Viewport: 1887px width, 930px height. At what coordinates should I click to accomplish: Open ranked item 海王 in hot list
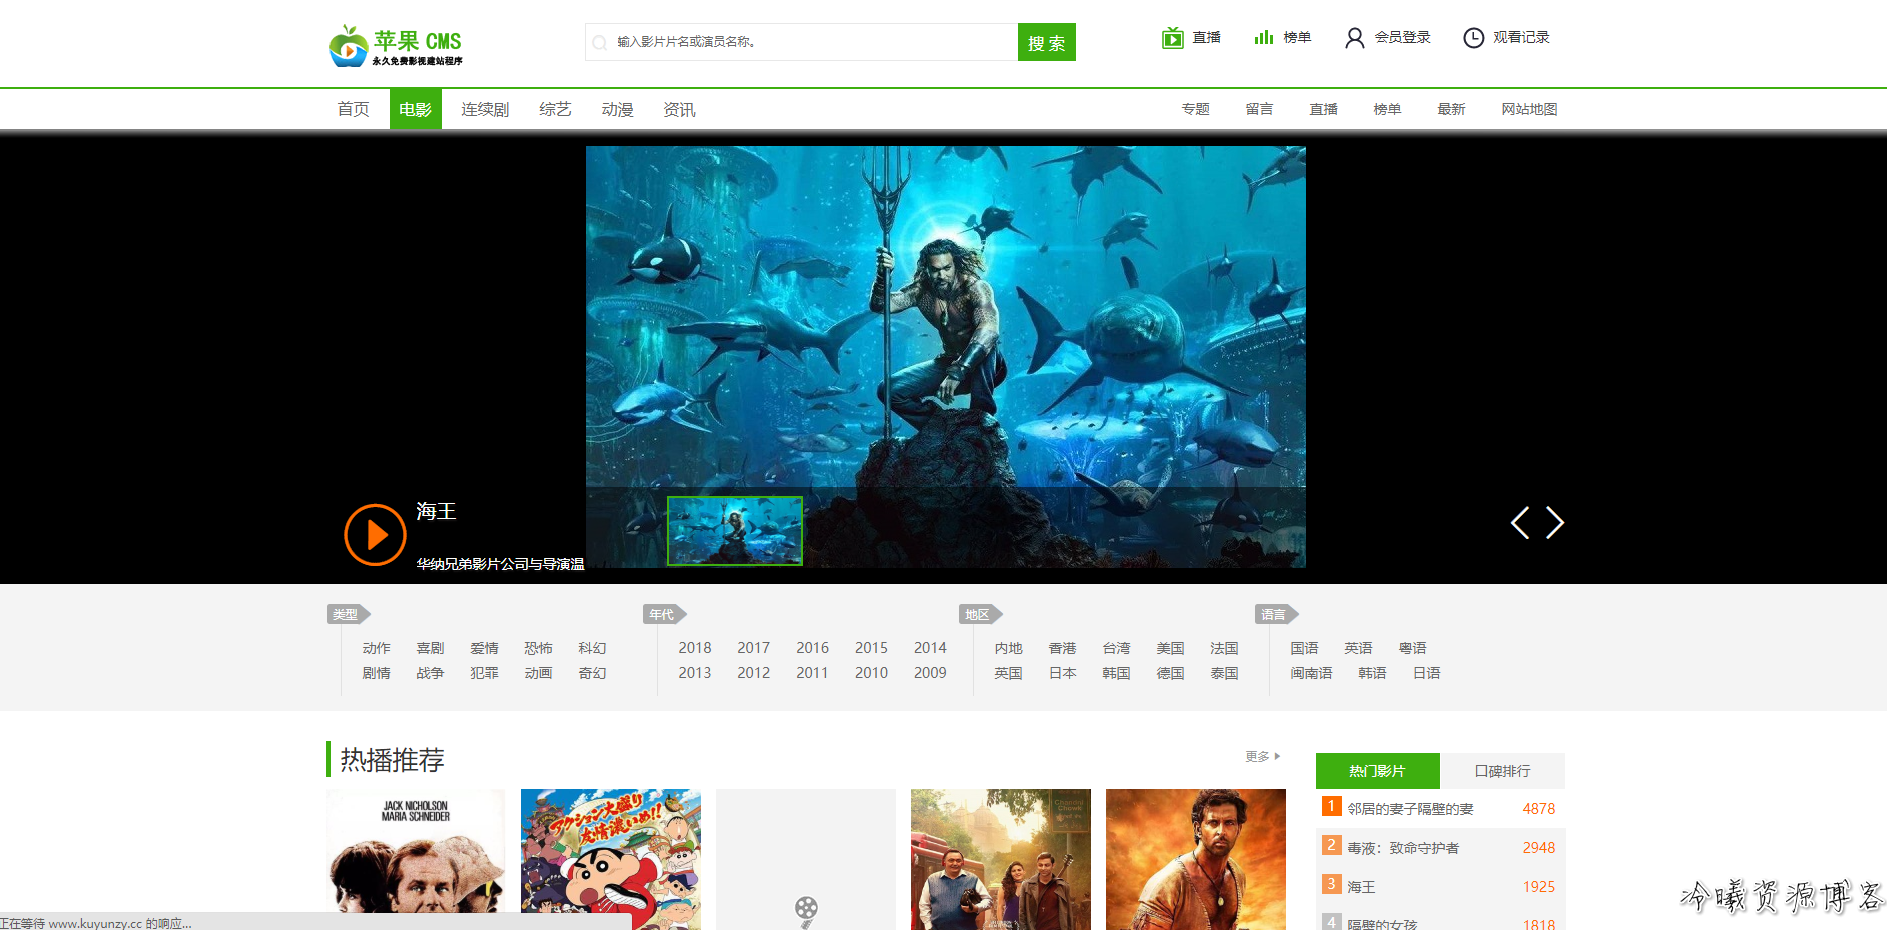pos(1361,887)
